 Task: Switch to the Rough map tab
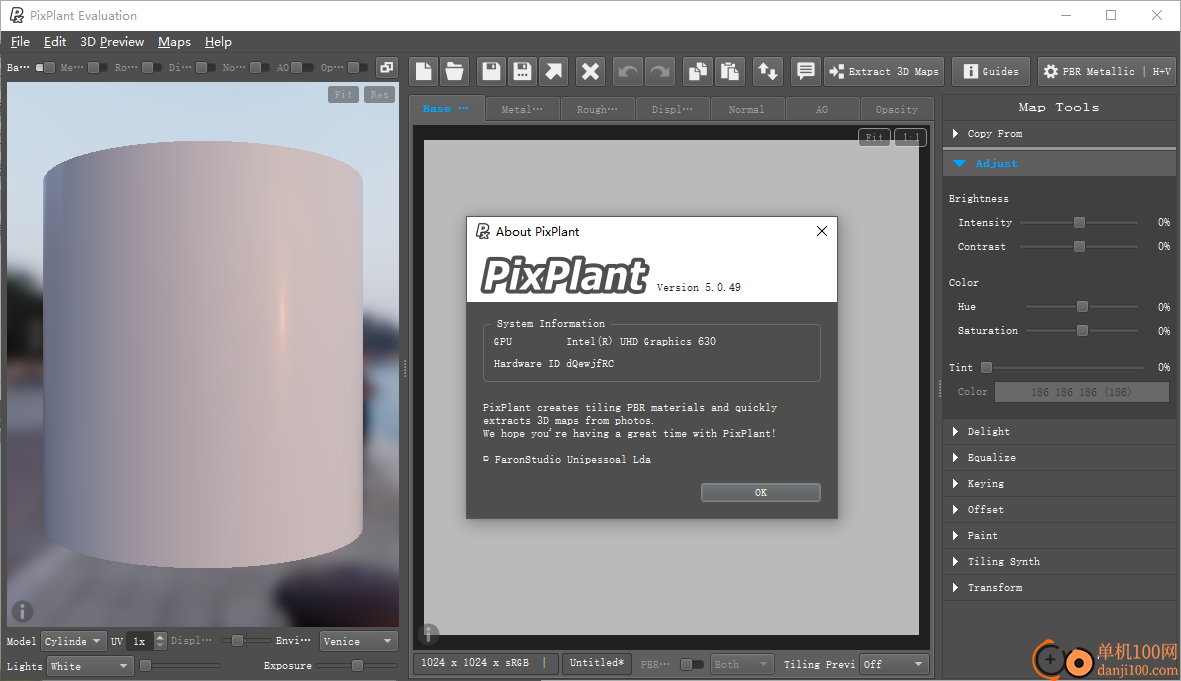(x=597, y=109)
